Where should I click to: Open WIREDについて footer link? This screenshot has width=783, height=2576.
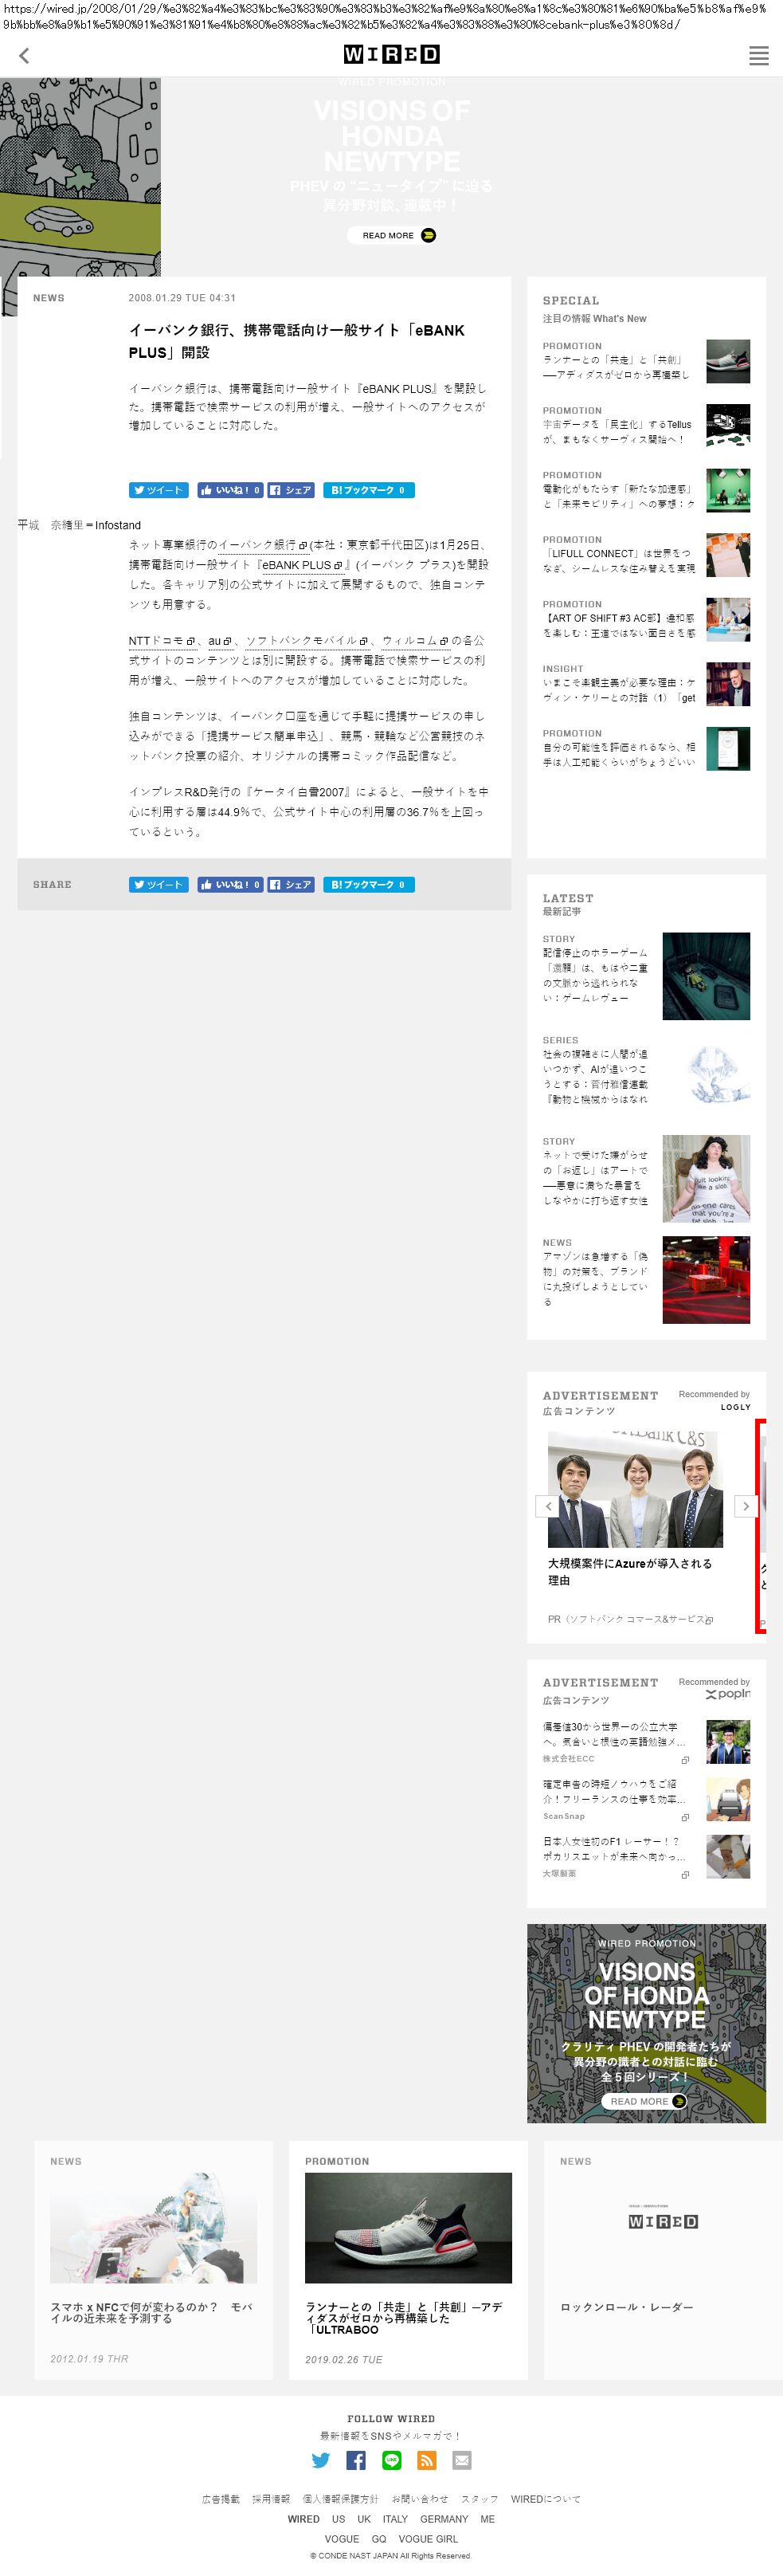pyautogui.click(x=546, y=2498)
